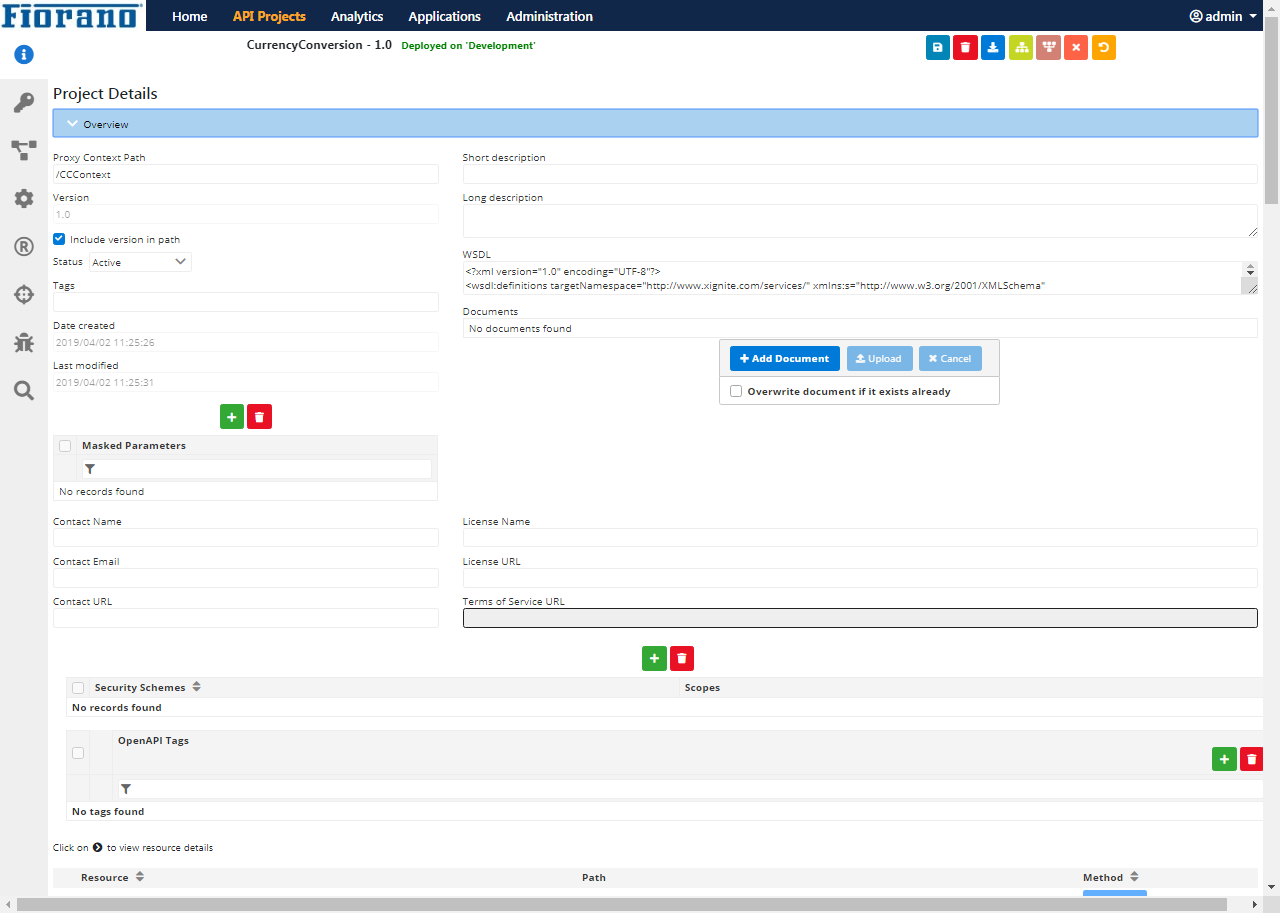
Task: Click the Upload button
Action: coord(880,359)
